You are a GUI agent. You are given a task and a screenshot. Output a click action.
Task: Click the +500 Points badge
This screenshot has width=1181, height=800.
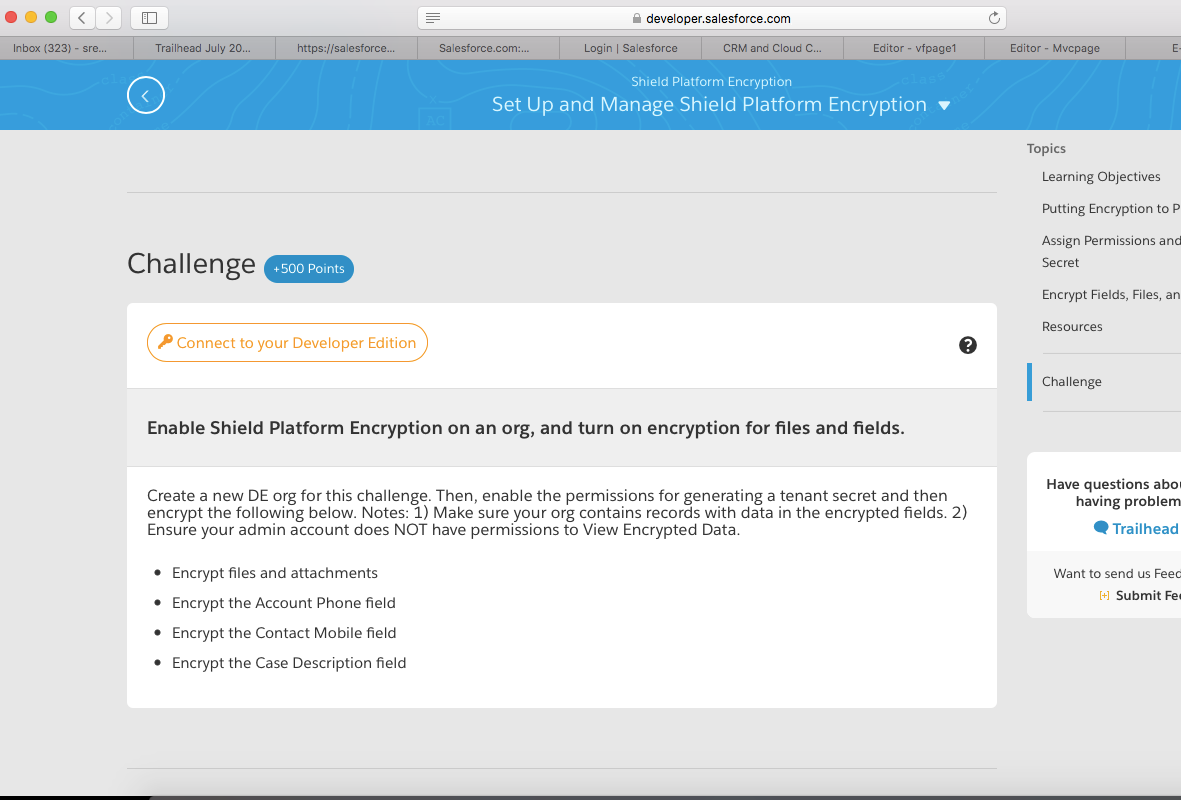point(309,269)
